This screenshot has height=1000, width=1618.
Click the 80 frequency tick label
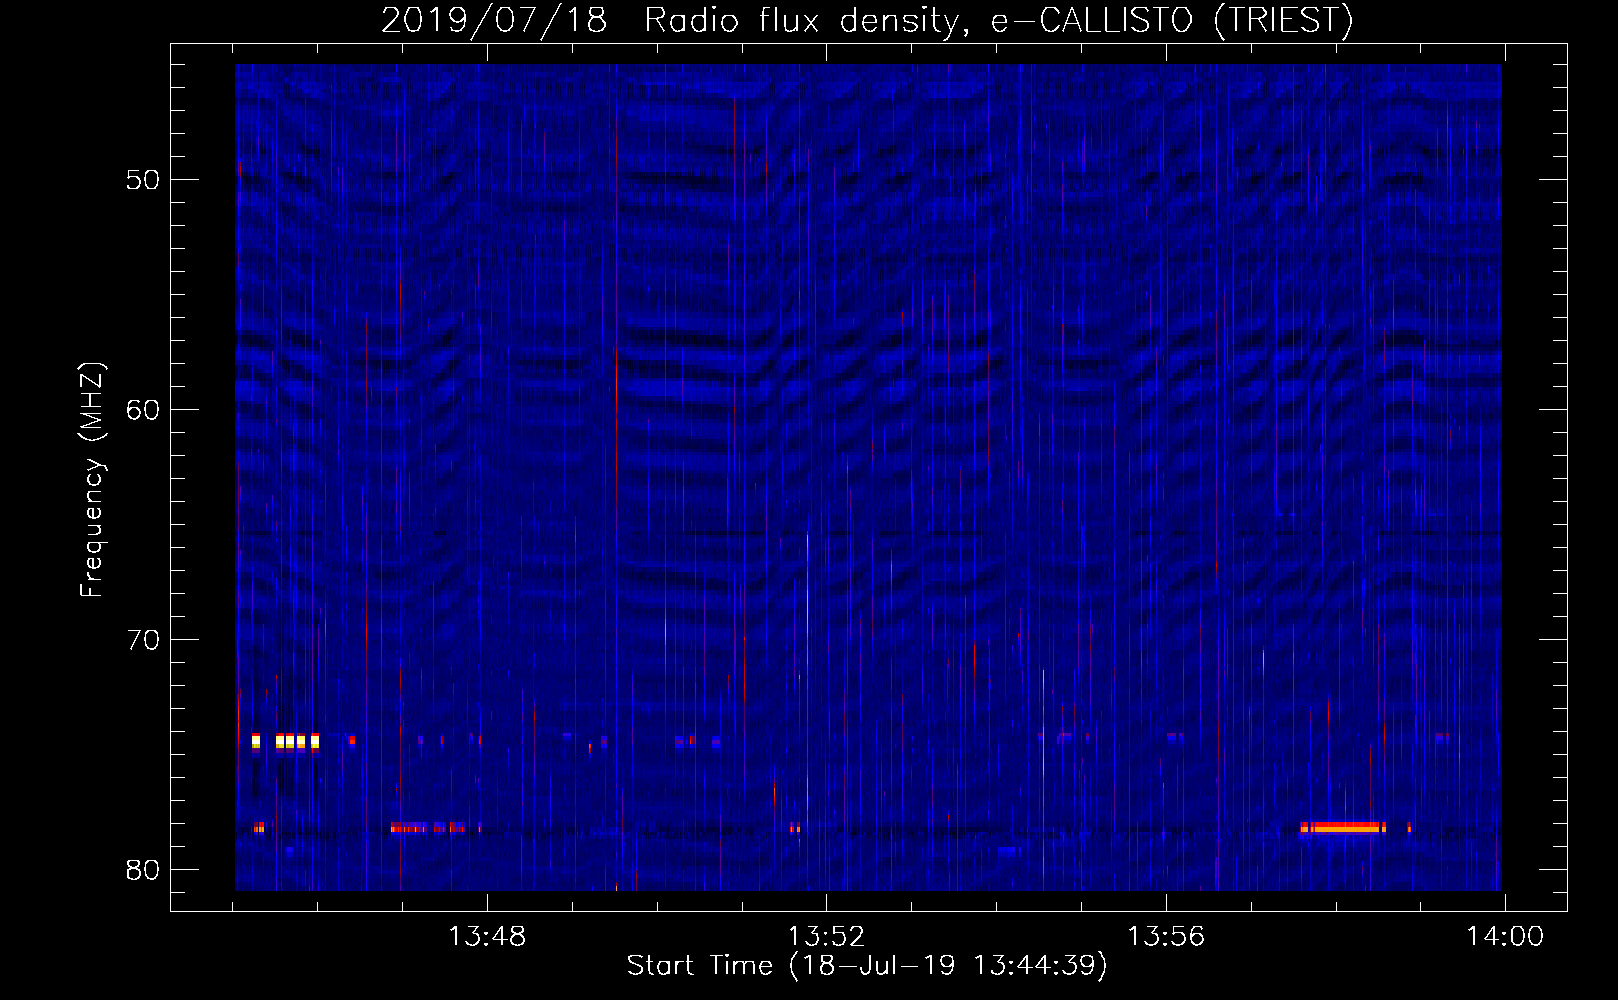pos(143,869)
